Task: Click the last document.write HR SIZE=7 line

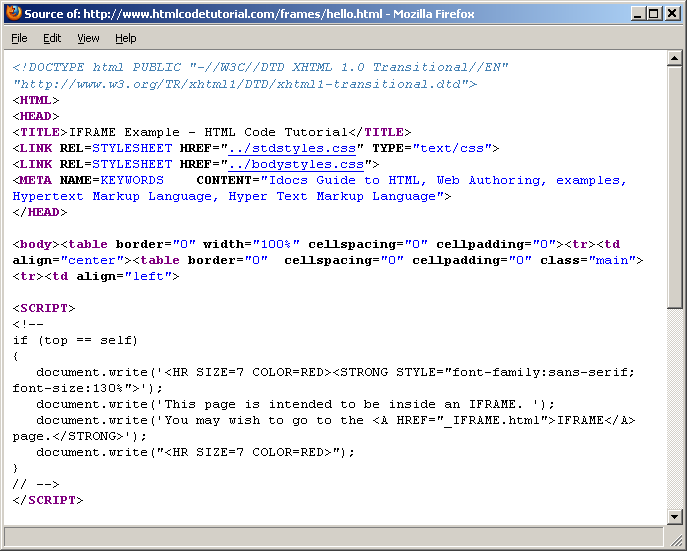Action: coord(195,452)
